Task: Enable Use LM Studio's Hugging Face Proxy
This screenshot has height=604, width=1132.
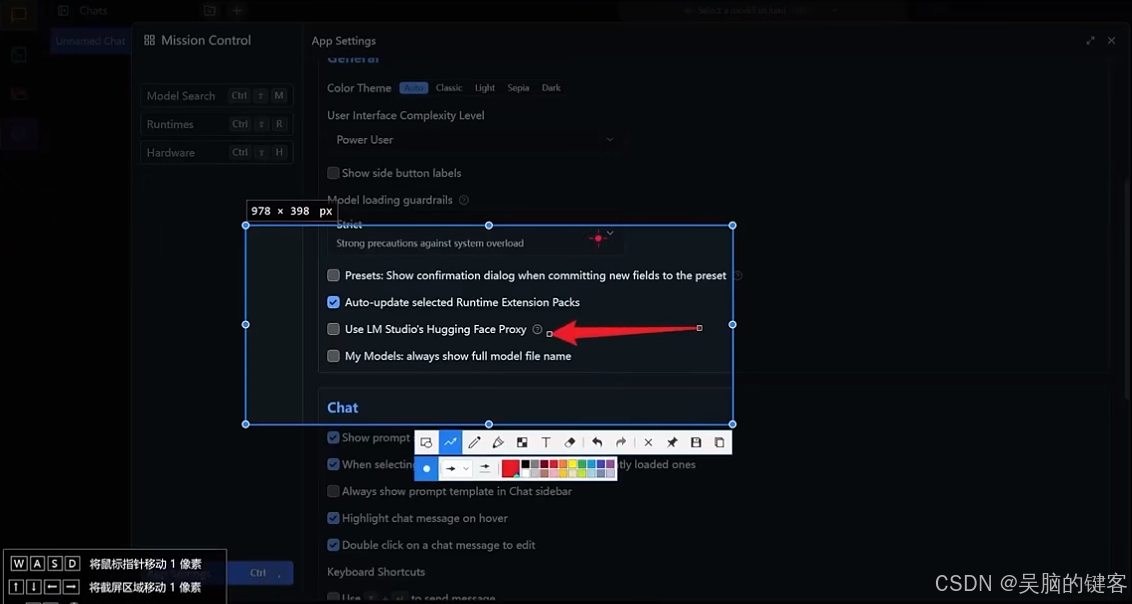Action: coord(333,329)
